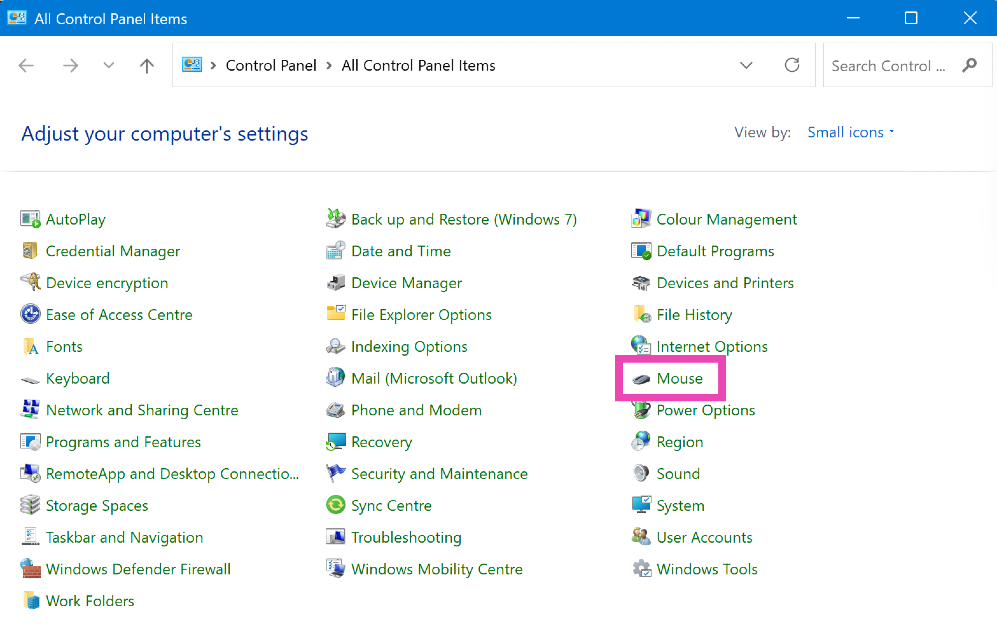Click Control Panel in the breadcrumb path
The height and width of the screenshot is (628, 997).
click(271, 66)
